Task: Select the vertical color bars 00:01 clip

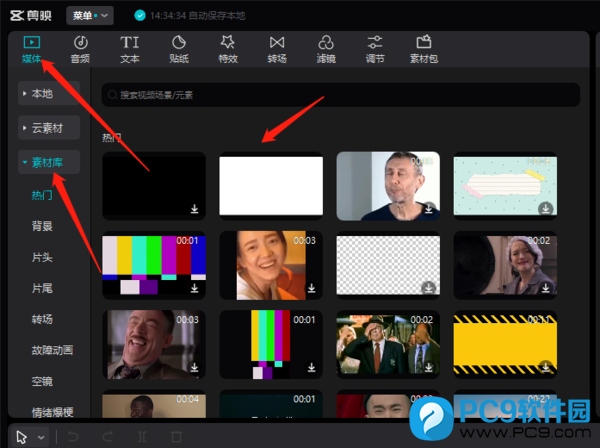Action: click(271, 344)
